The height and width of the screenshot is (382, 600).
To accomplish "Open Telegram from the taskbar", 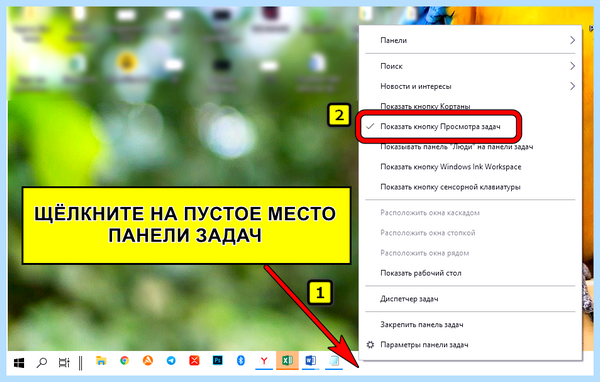I will point(171,361).
